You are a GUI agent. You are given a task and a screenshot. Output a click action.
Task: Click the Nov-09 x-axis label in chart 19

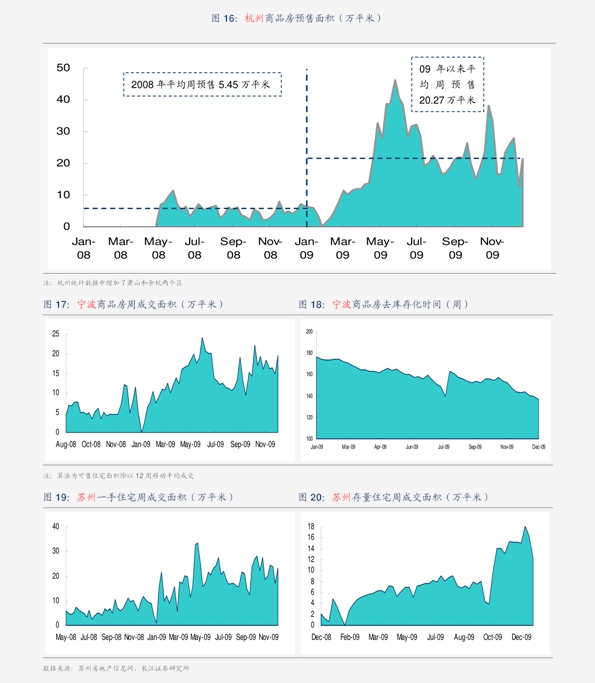click(x=268, y=637)
